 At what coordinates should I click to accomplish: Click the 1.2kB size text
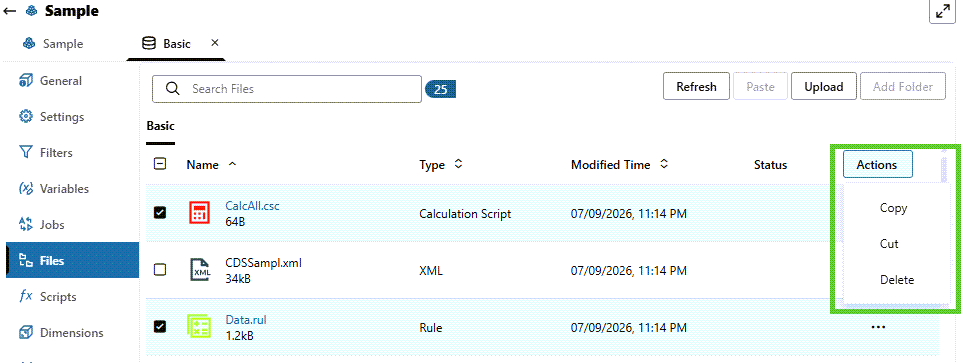tap(240, 335)
